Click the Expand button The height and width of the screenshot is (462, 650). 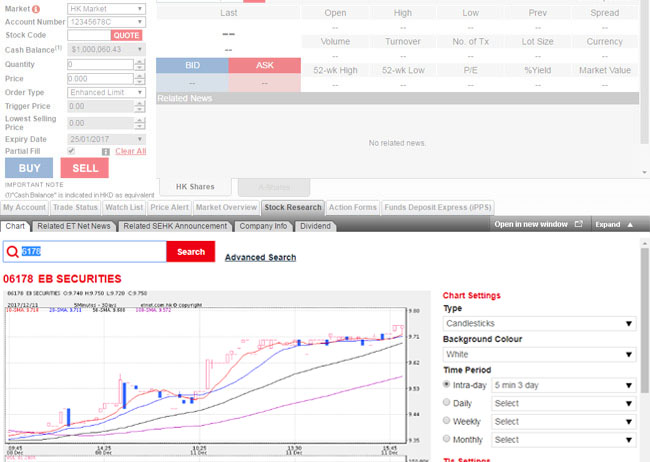click(x=615, y=224)
